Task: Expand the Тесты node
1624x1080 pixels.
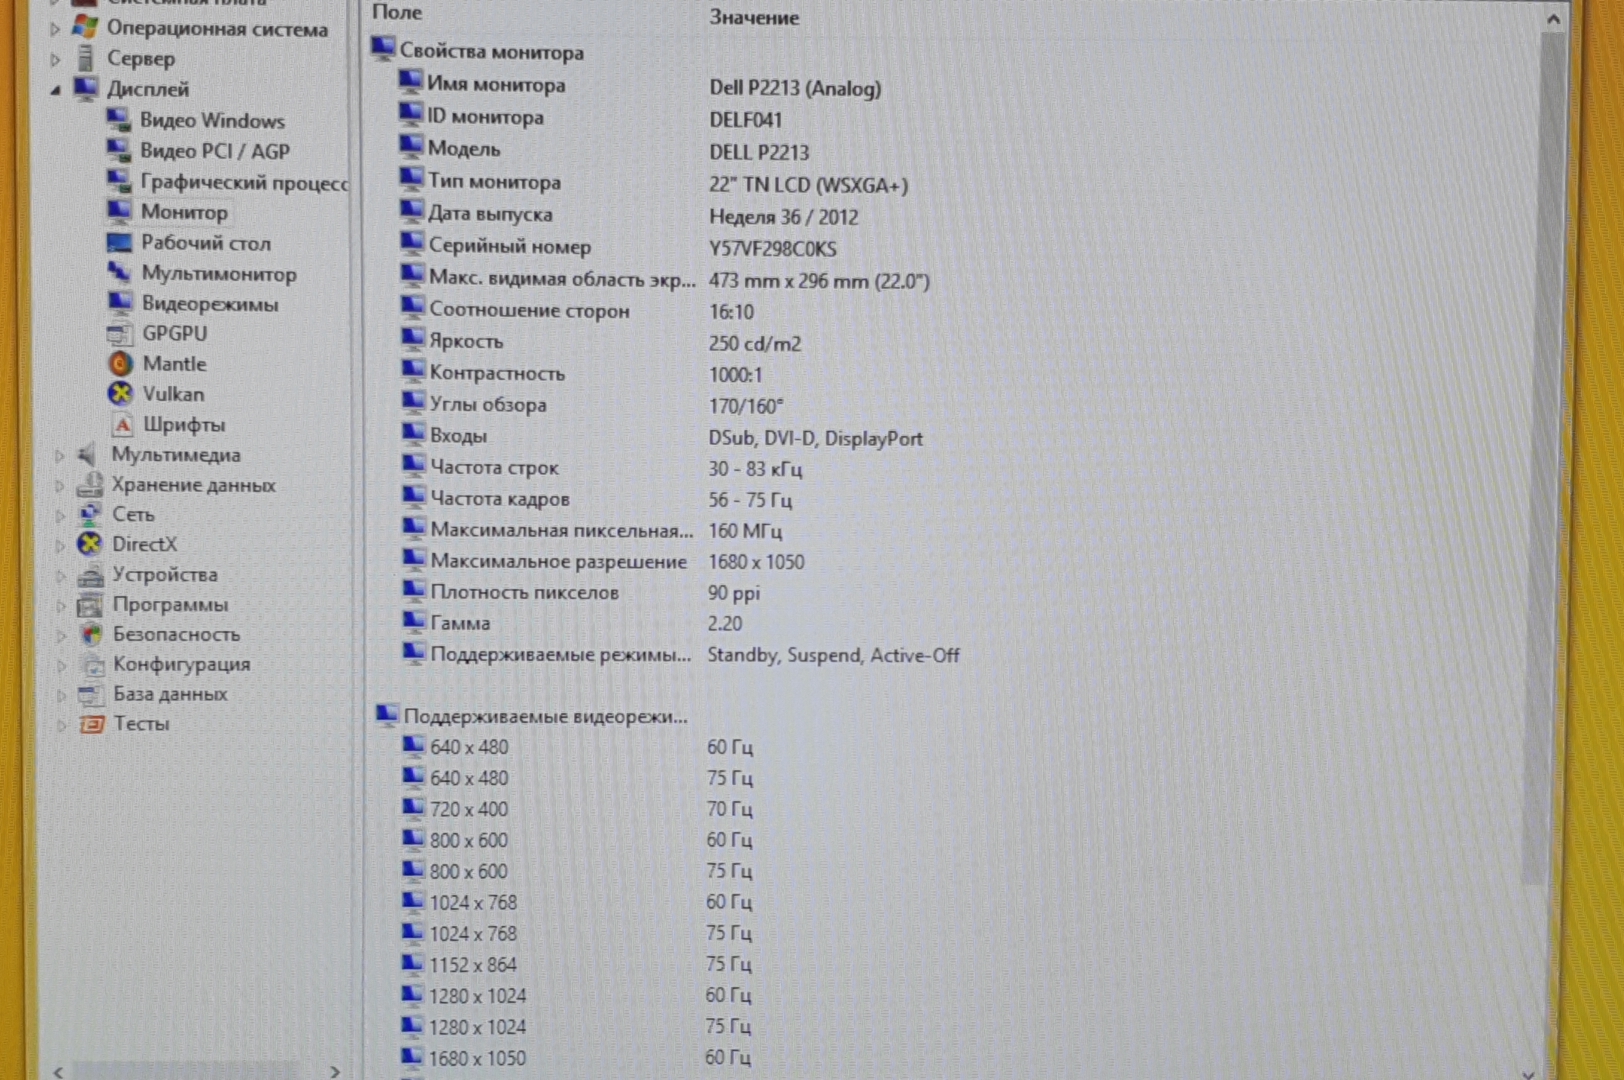Action: click(60, 724)
